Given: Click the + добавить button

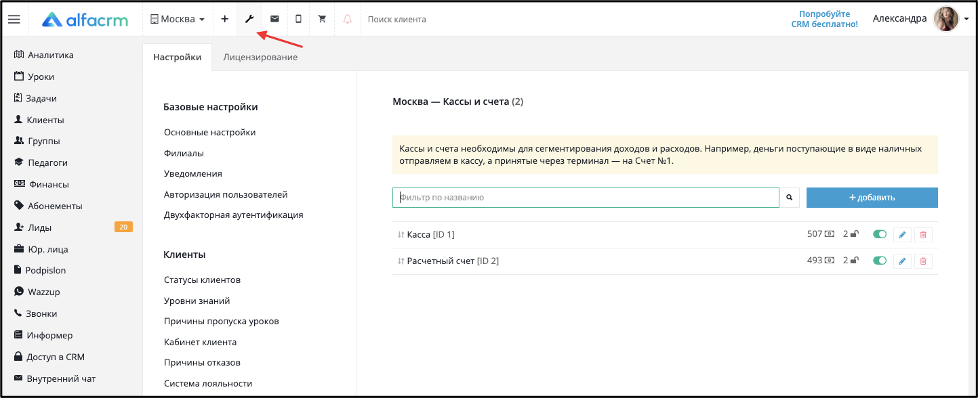Looking at the screenshot, I should pyautogui.click(x=872, y=197).
